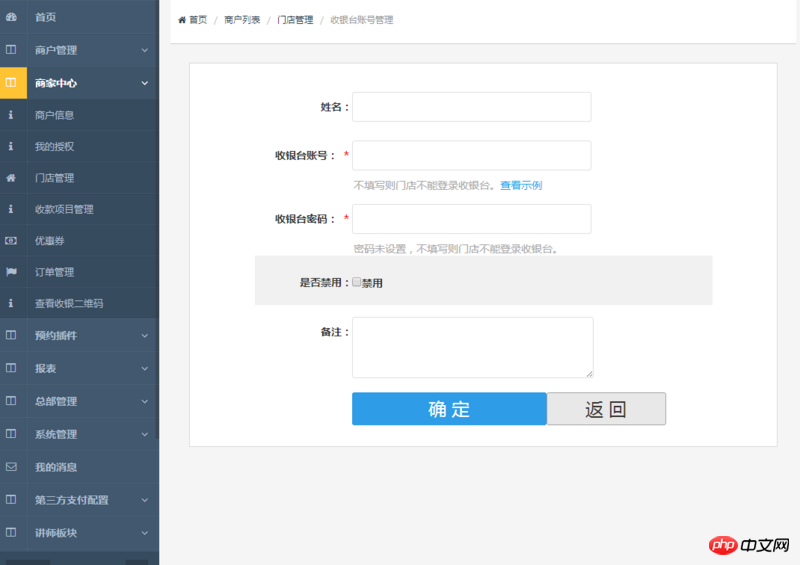
Task: Click the dashboard icon beside 首页
Action: click(x=11, y=17)
